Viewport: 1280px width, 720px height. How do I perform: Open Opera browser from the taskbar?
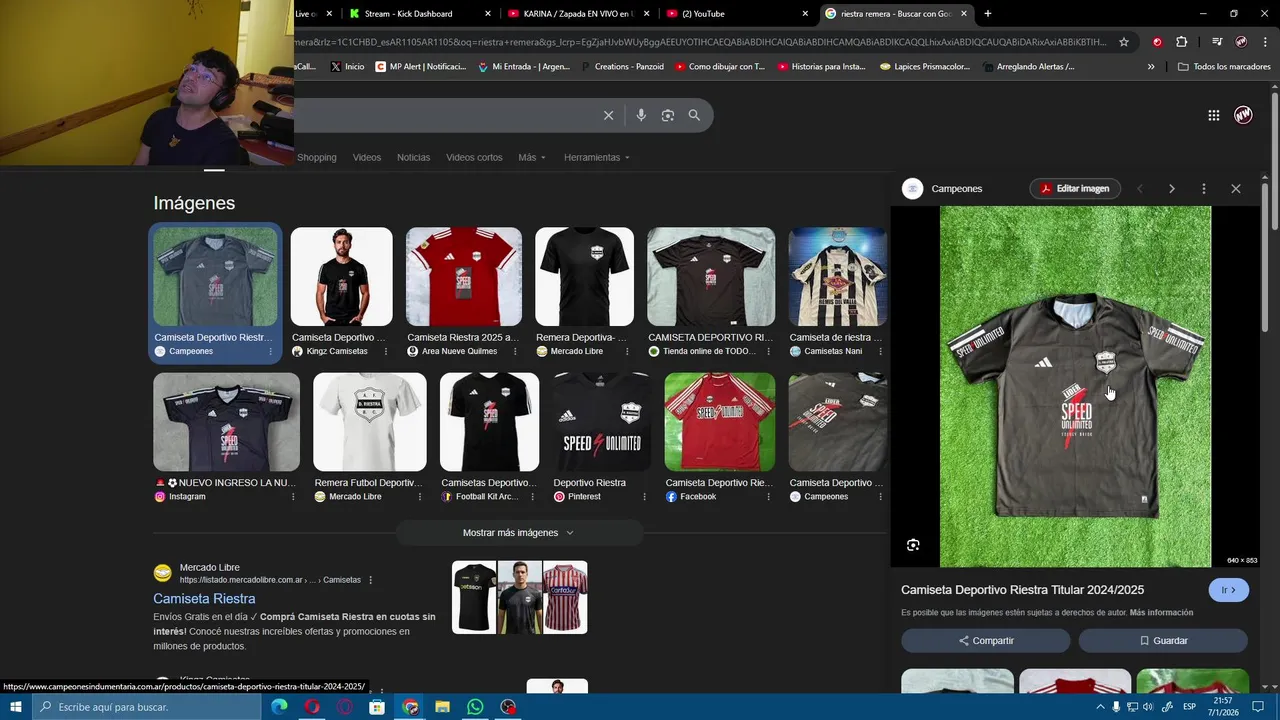(x=312, y=707)
